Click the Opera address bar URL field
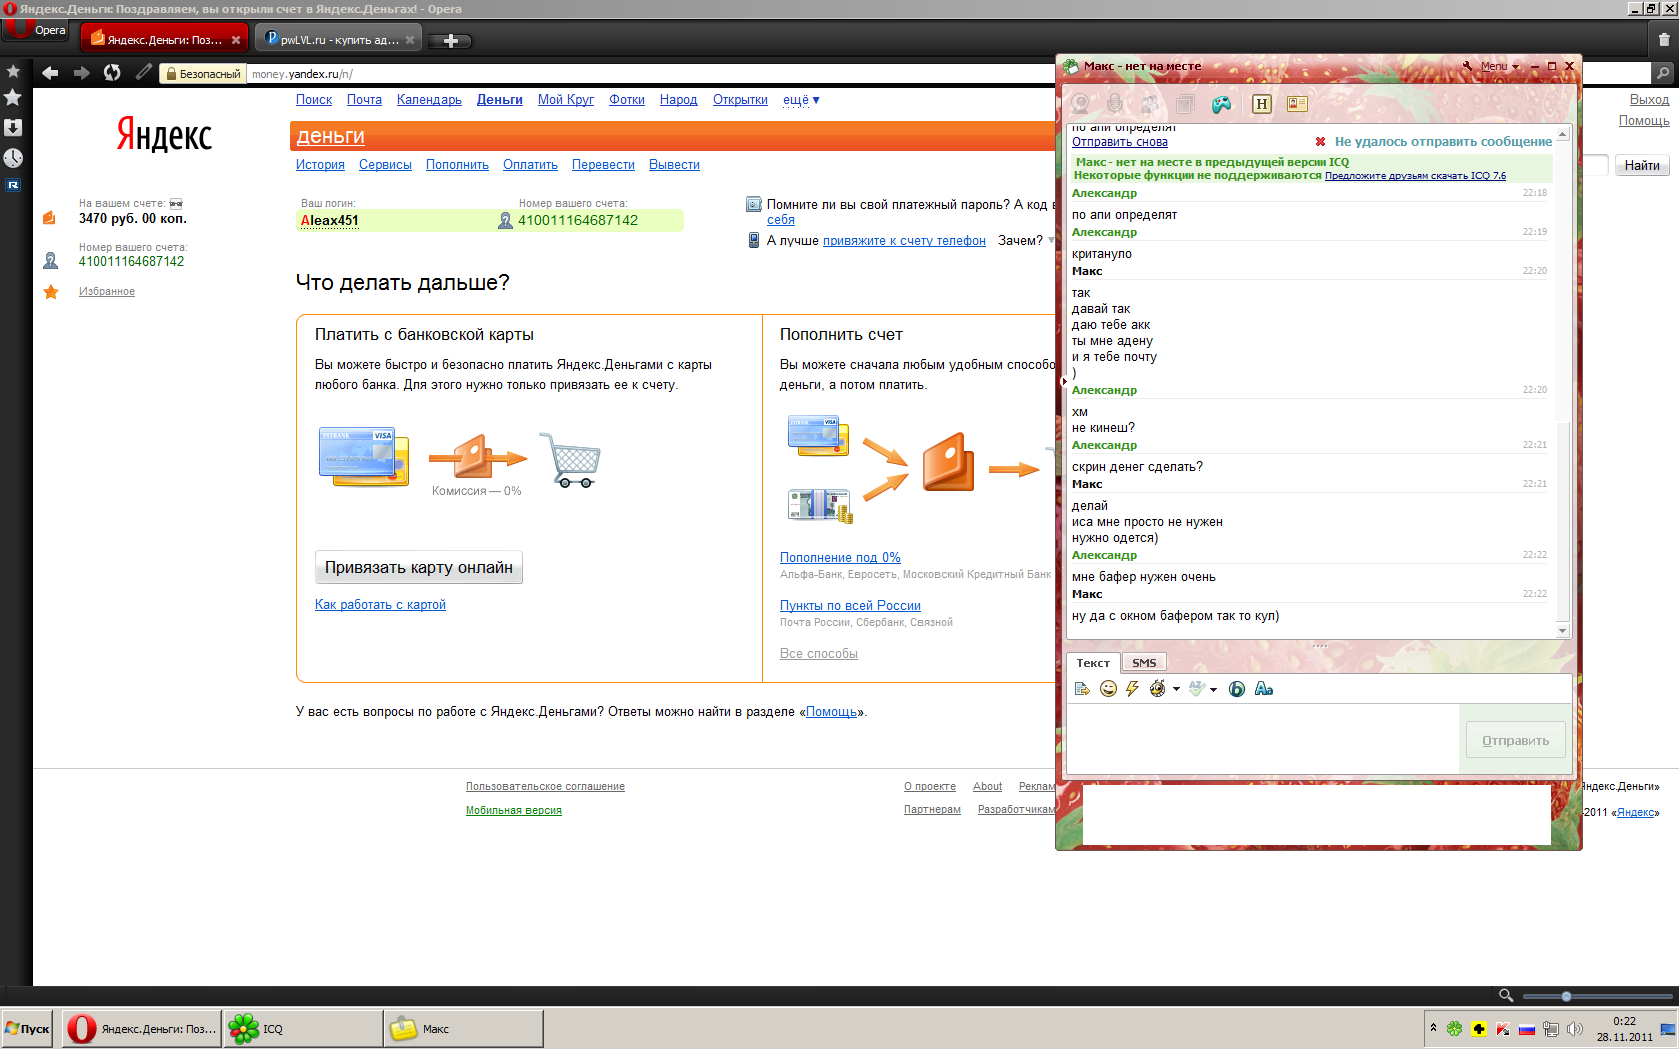1679x1049 pixels. (x=650, y=73)
